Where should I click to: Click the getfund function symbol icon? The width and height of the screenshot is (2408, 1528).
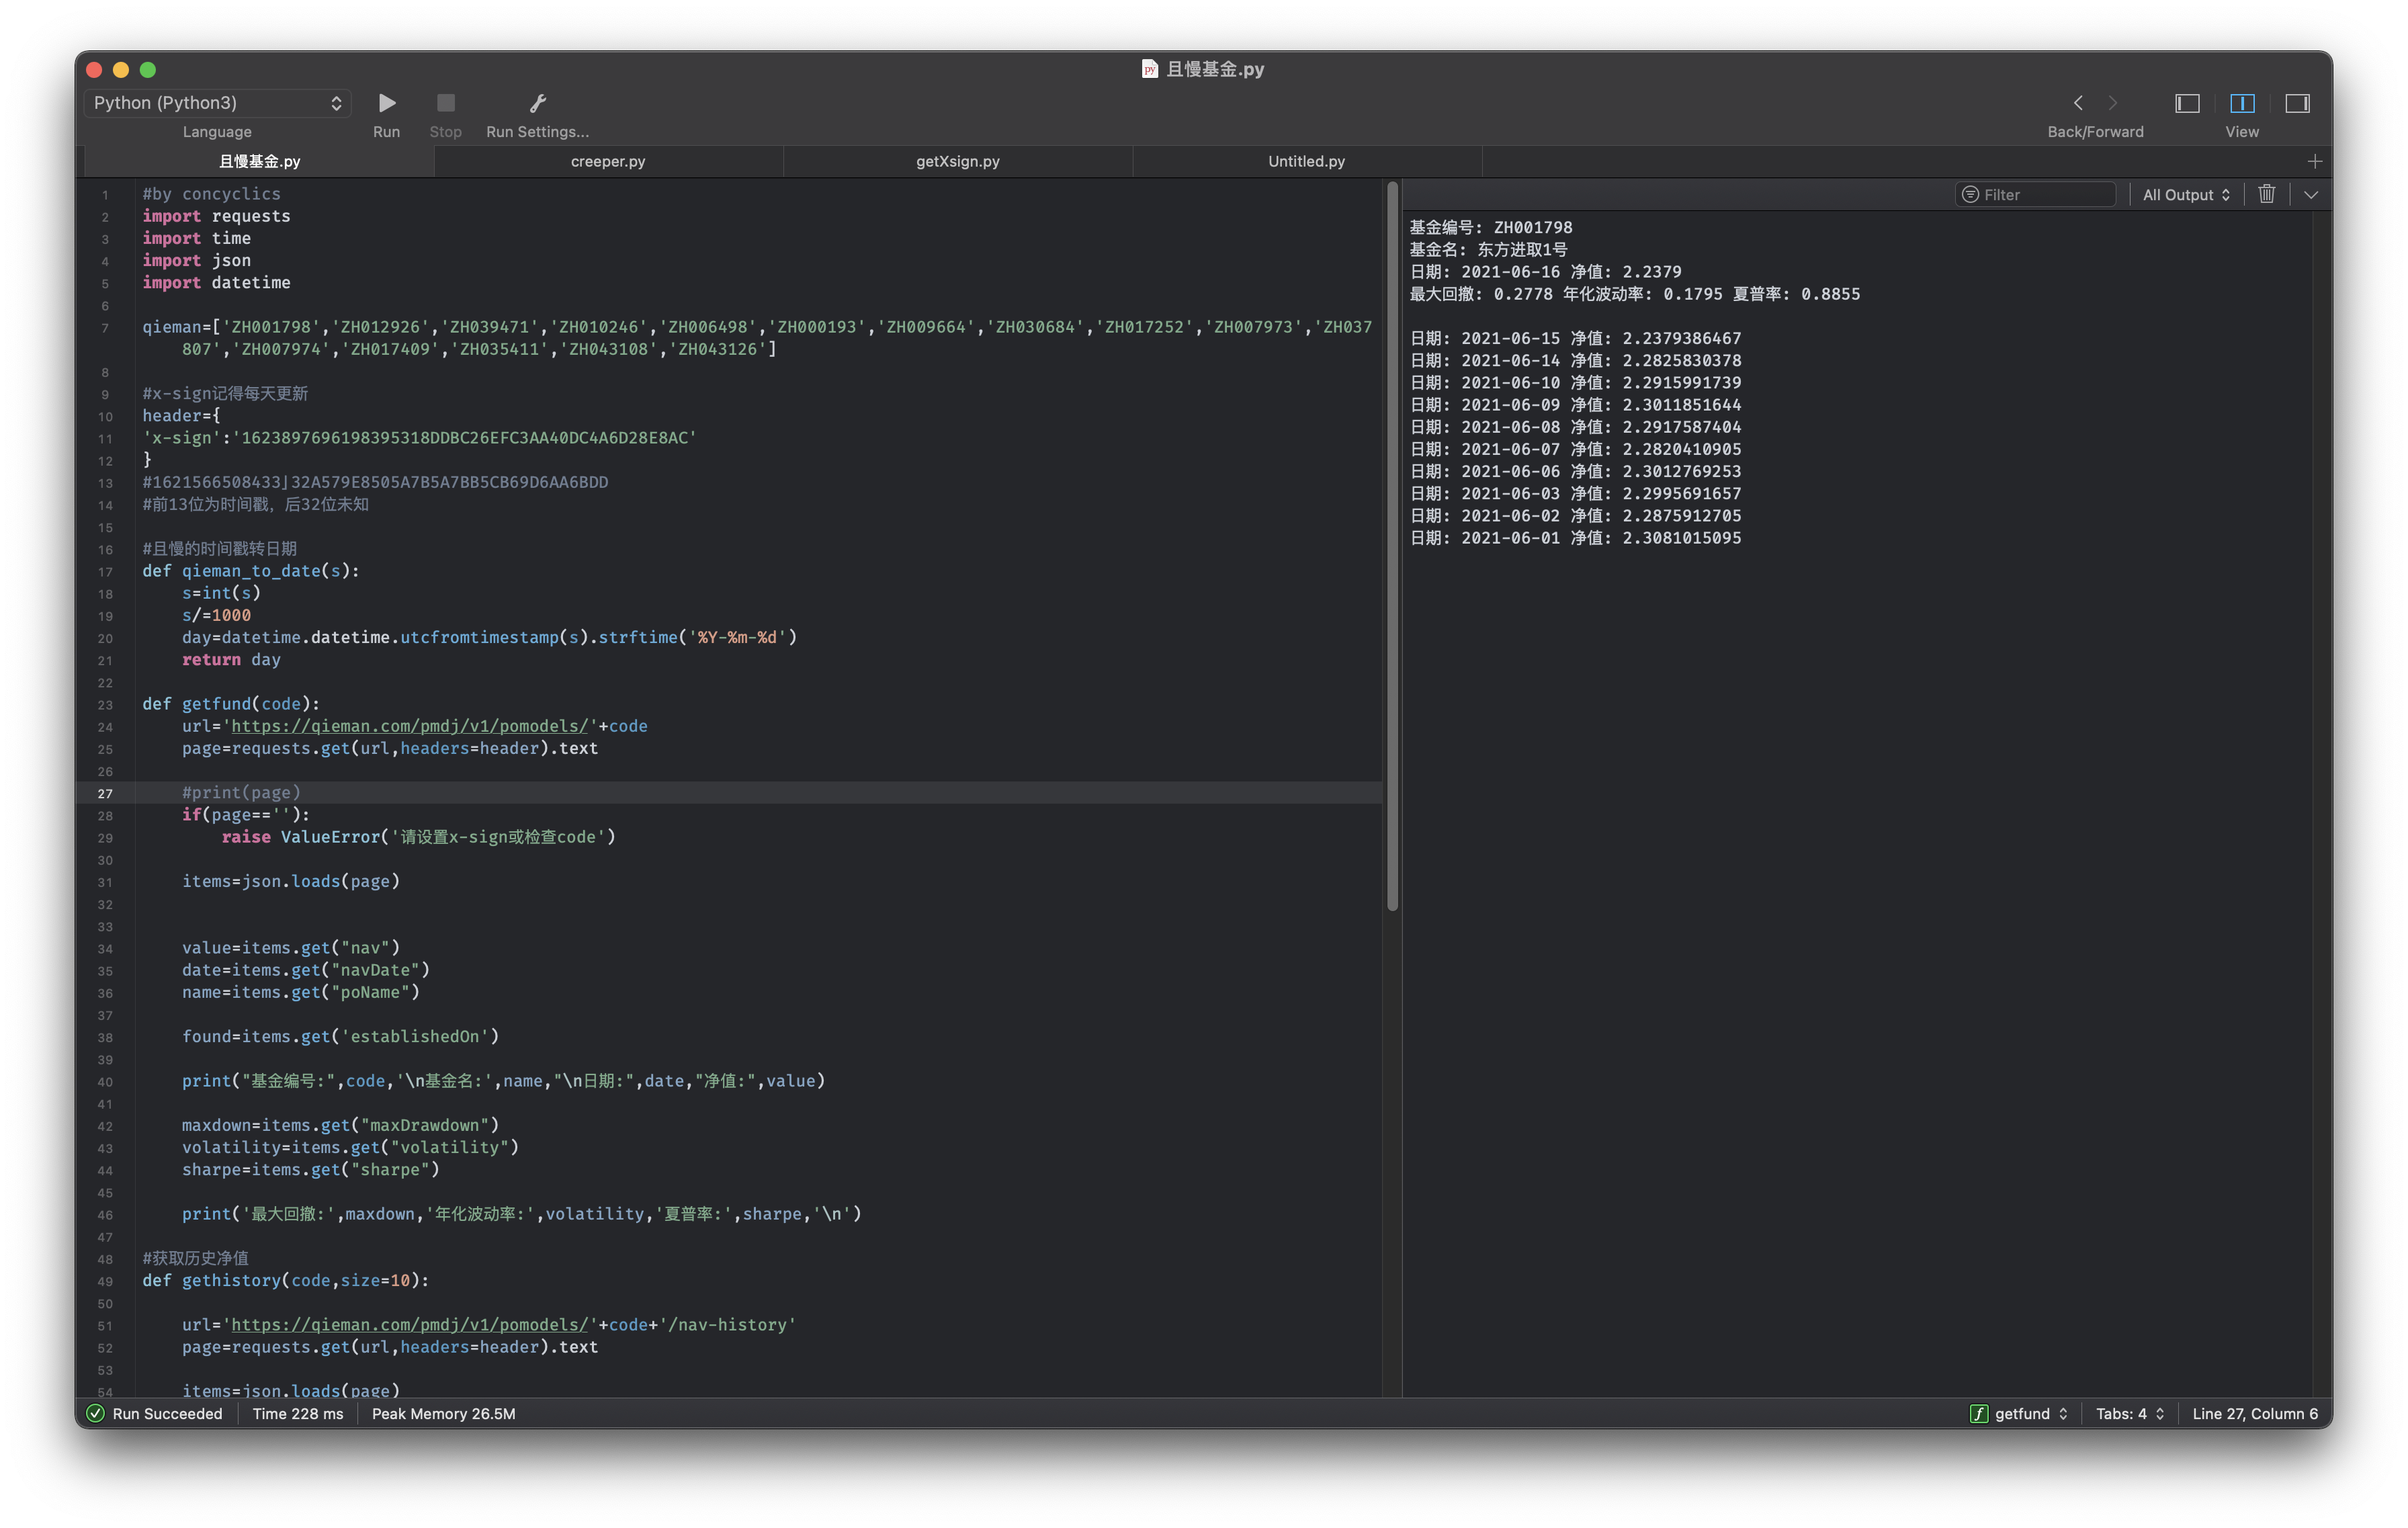(1978, 1413)
